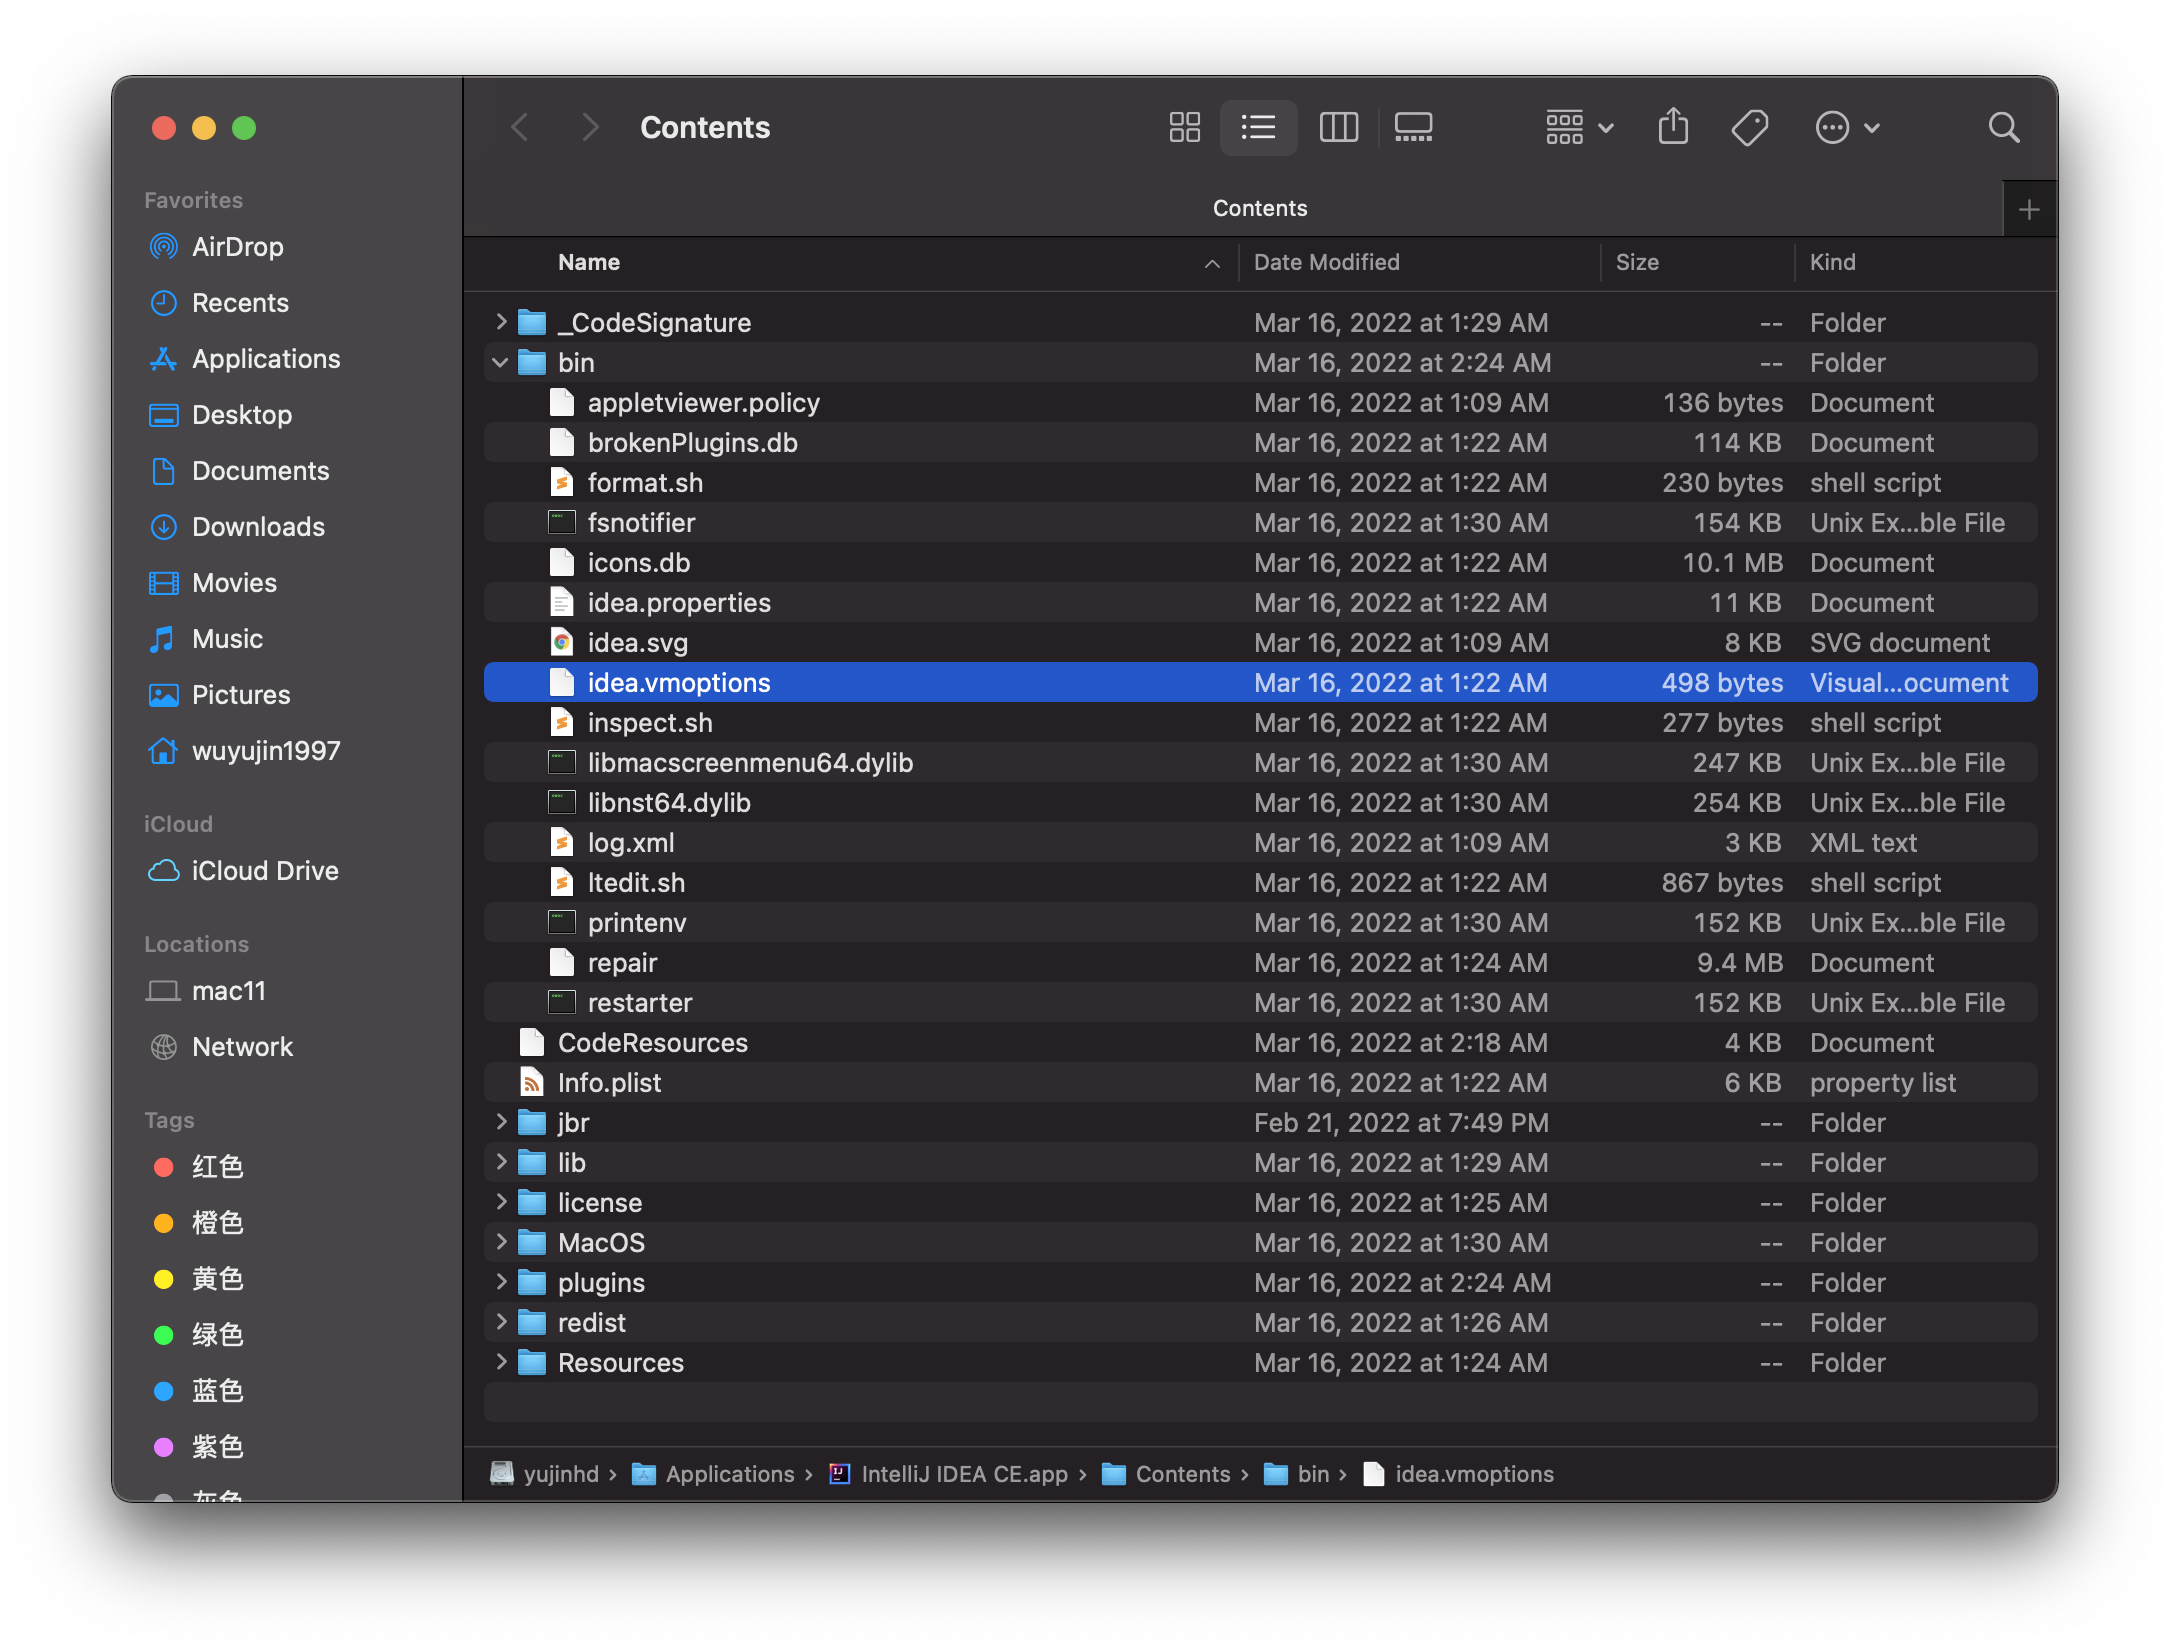
Task: Switch to gallery view
Action: click(1413, 128)
